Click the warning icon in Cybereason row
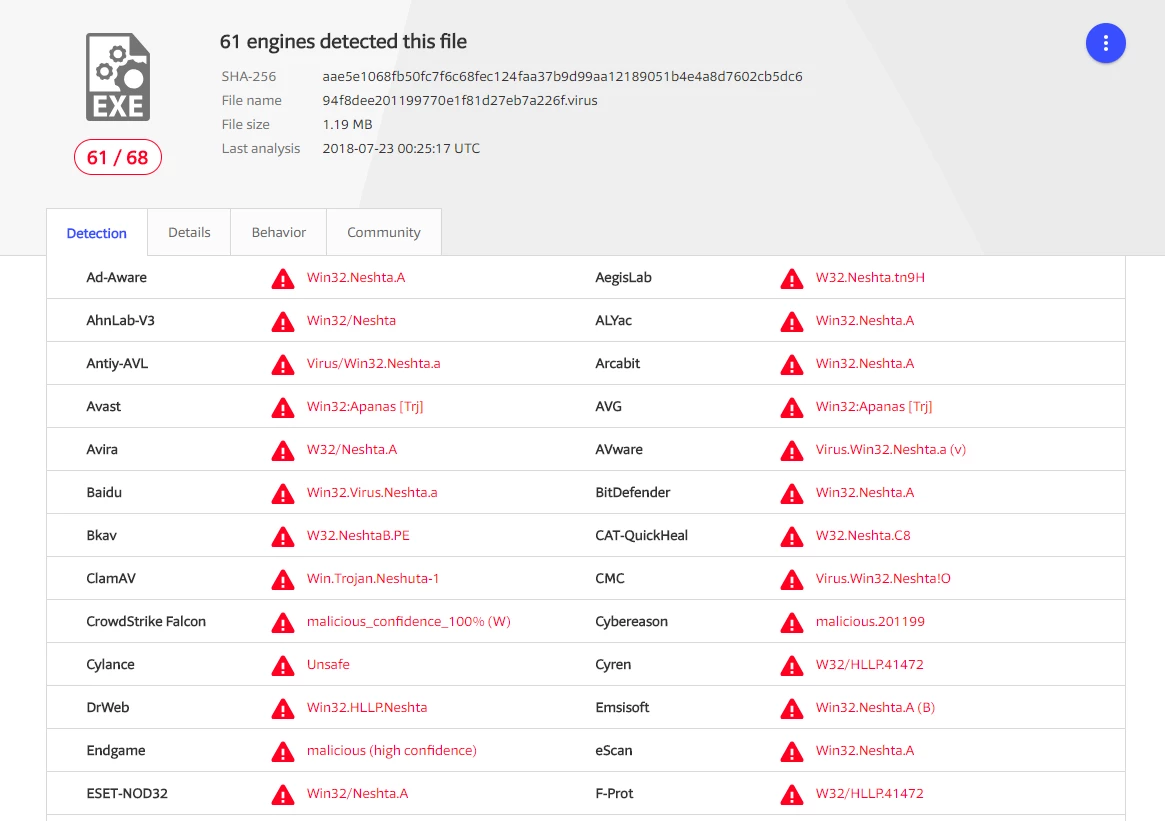The image size is (1165, 821). click(x=791, y=623)
